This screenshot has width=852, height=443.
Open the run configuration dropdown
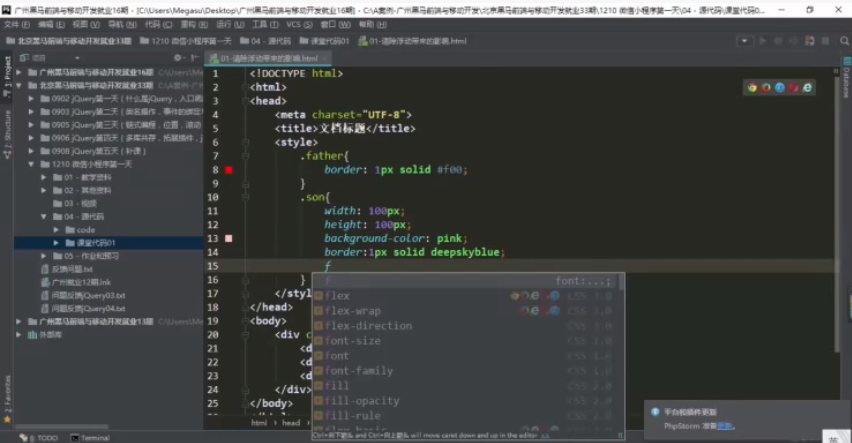pyautogui.click(x=744, y=41)
